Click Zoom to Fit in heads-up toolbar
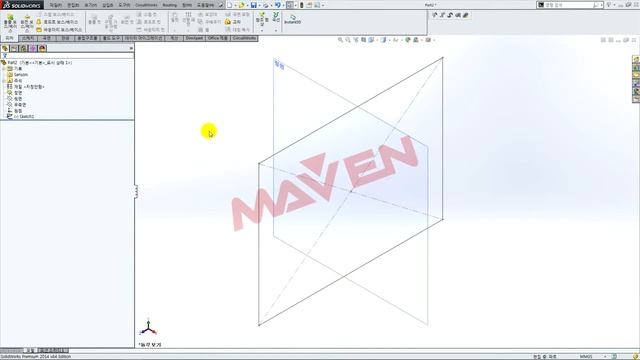 pos(340,40)
